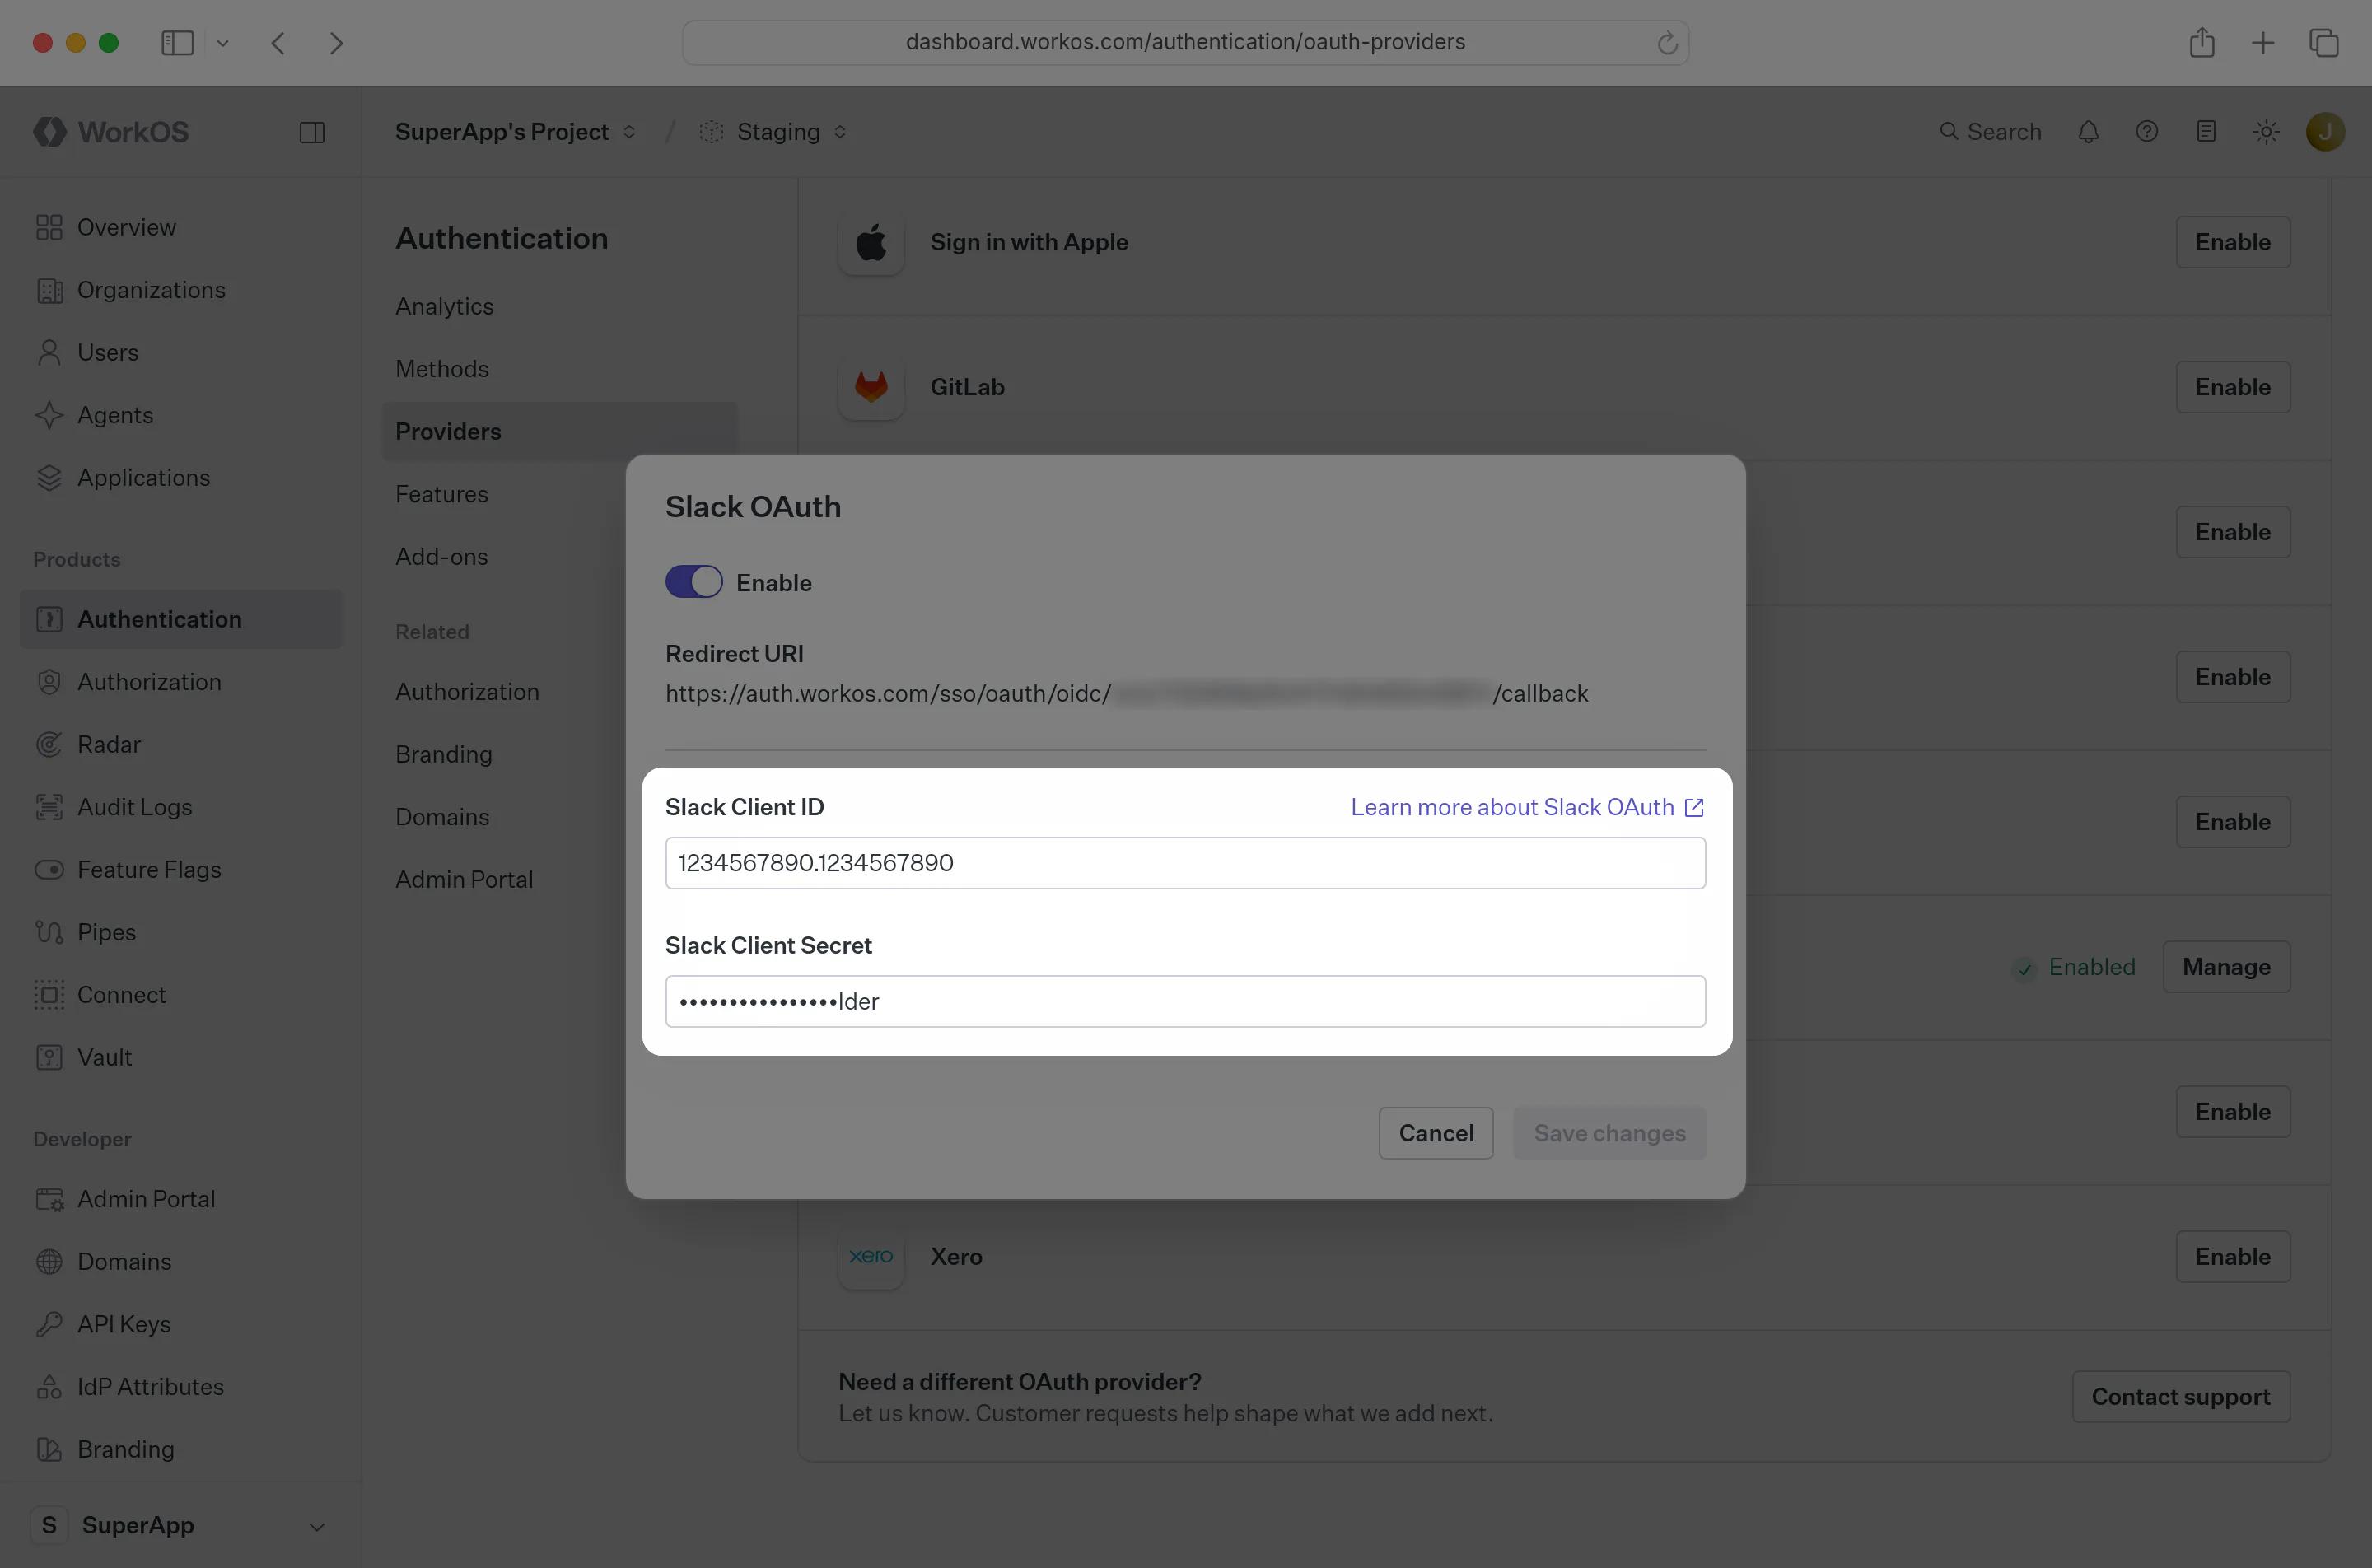Click the API Keys key icon

(x=49, y=1324)
